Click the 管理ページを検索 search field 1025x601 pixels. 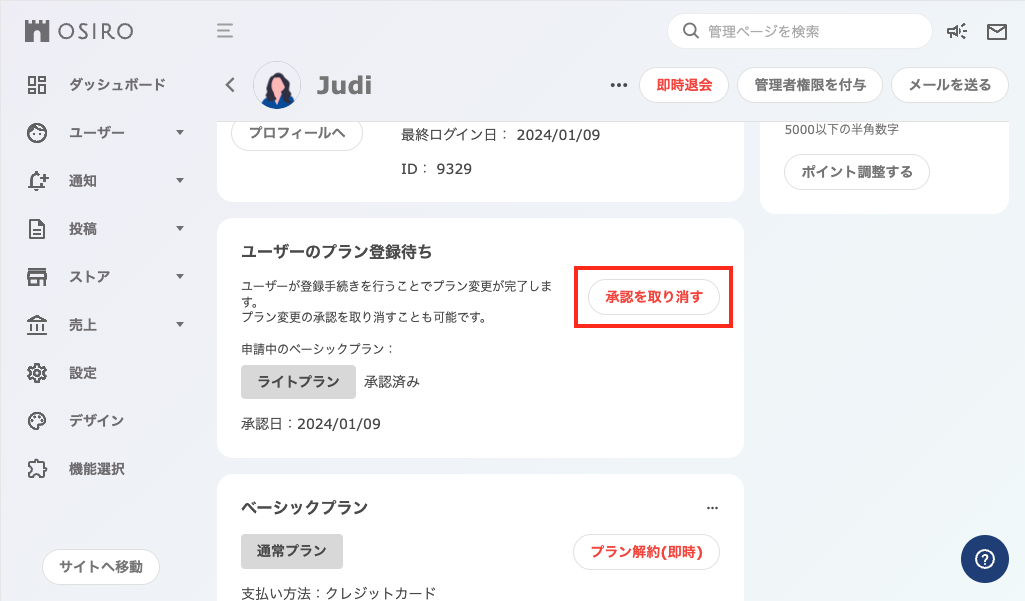[800, 31]
